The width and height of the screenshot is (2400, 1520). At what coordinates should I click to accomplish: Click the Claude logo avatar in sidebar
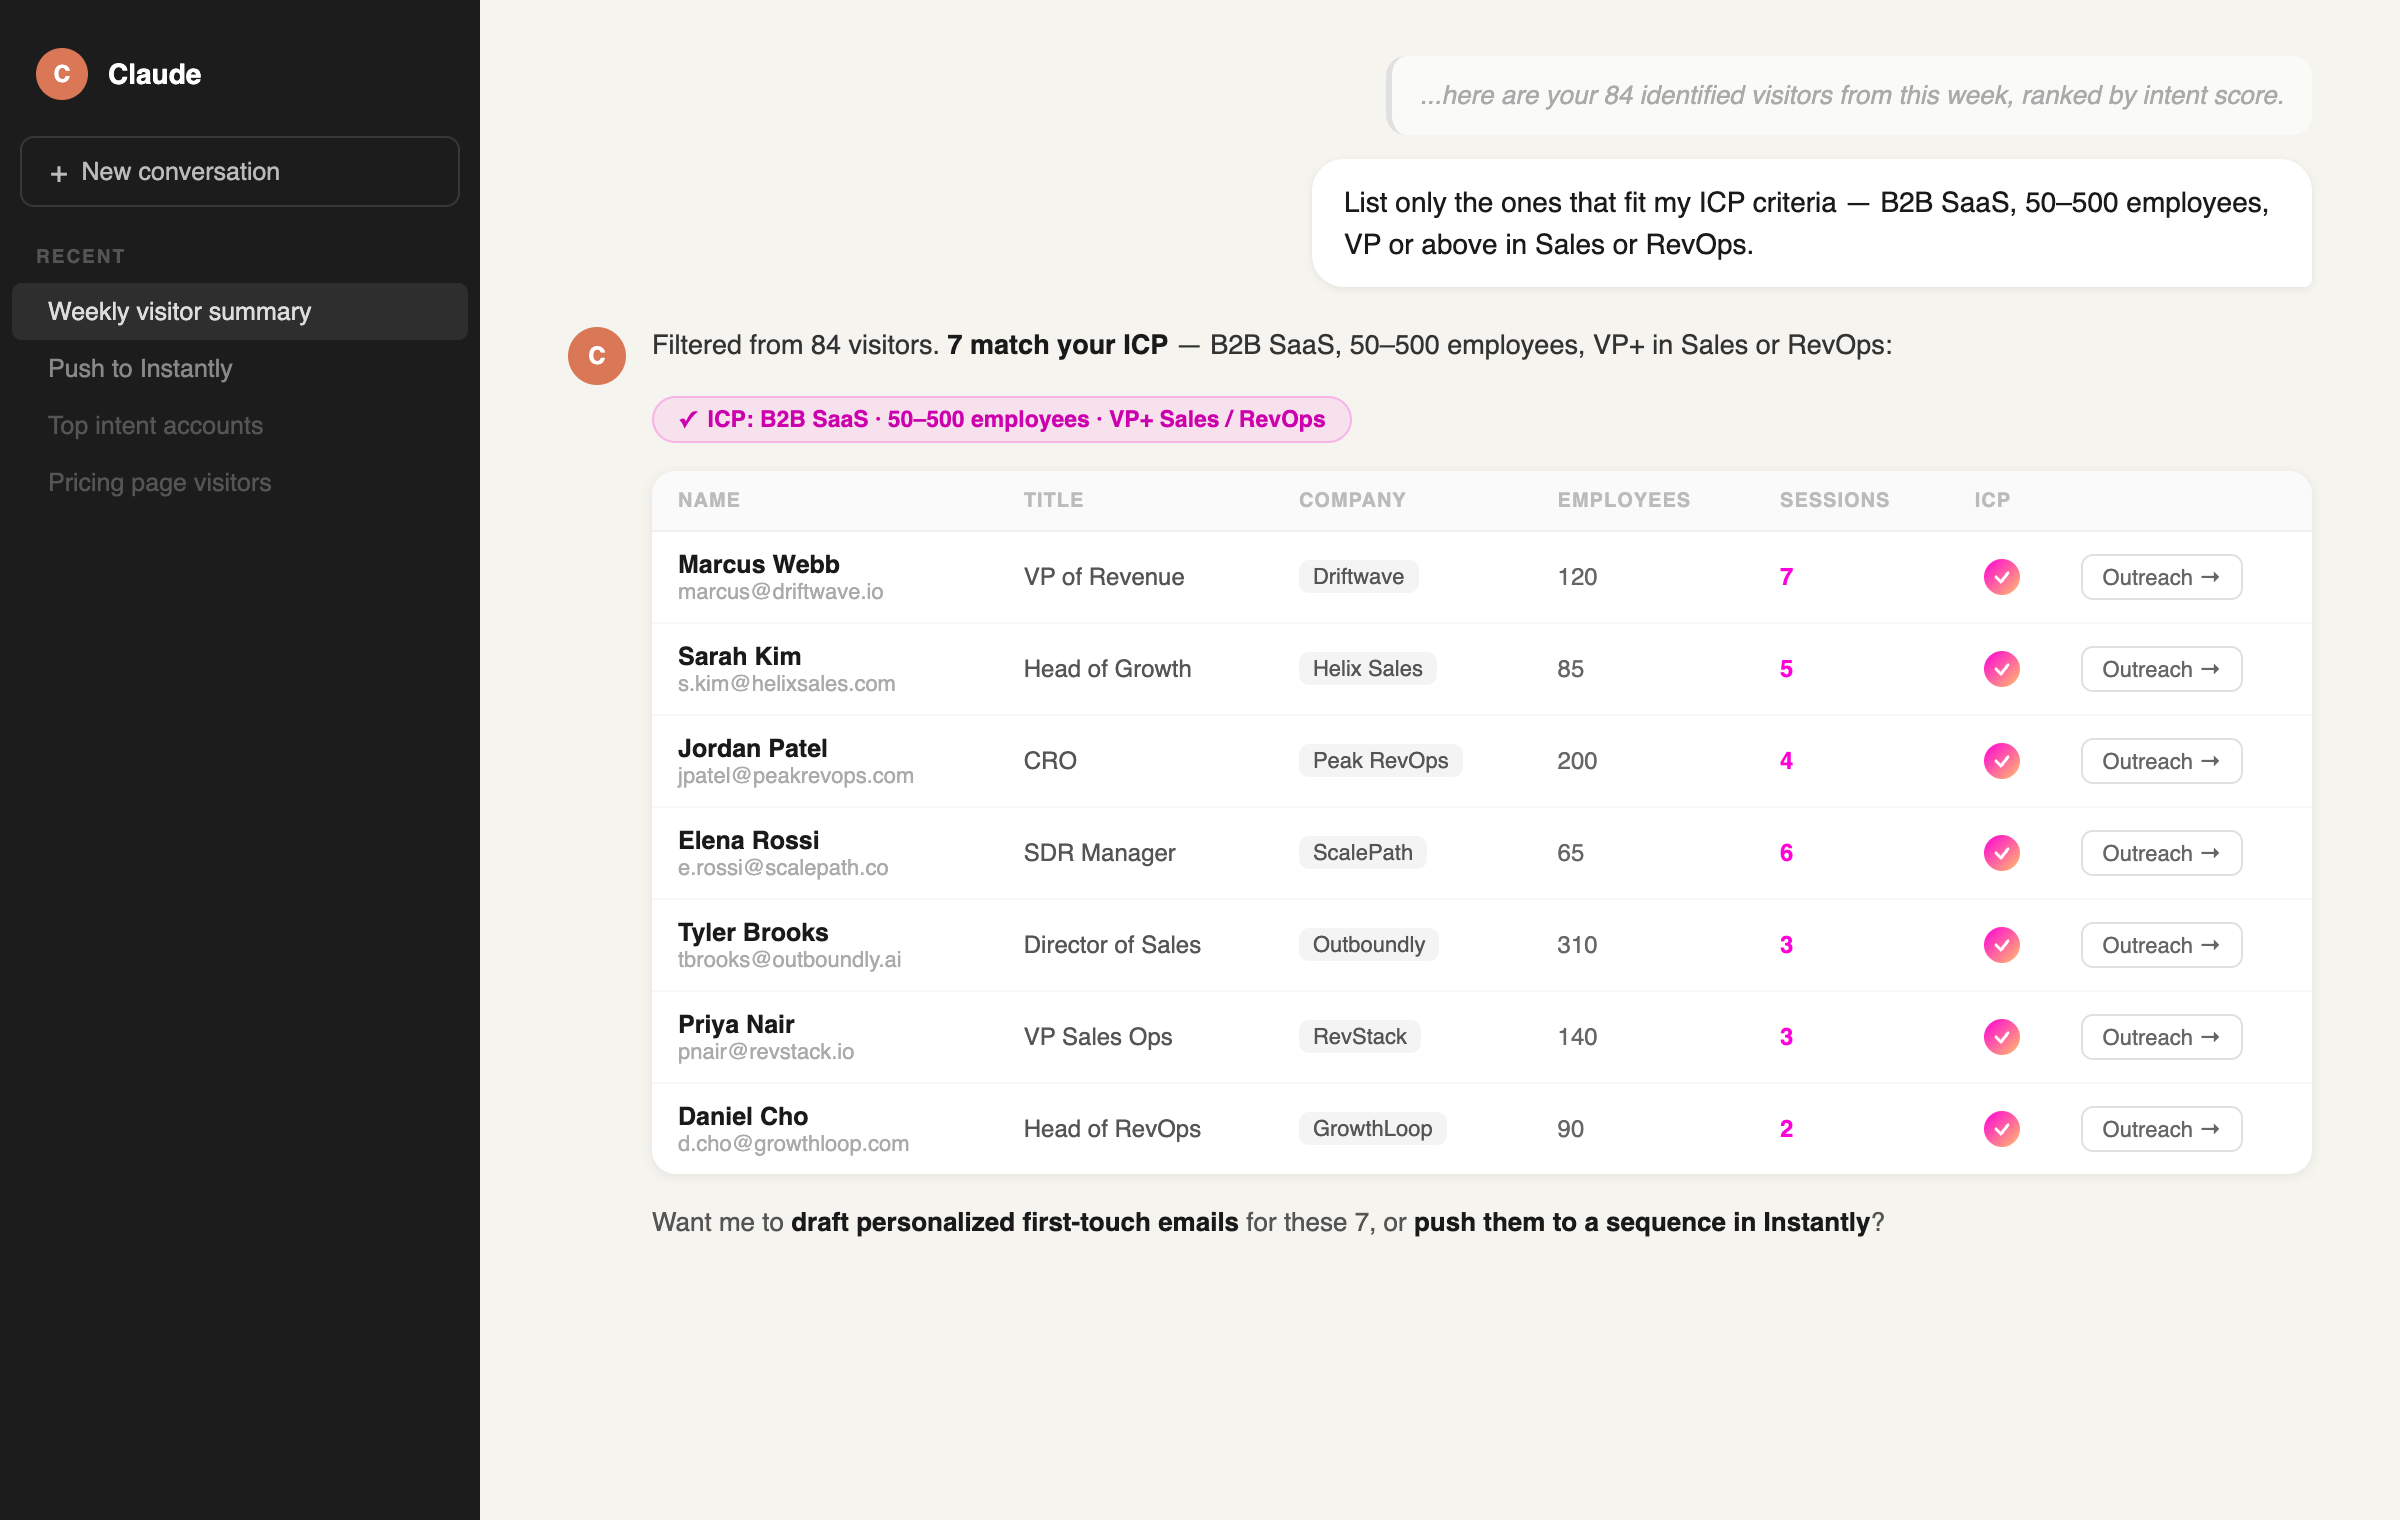pyautogui.click(x=62, y=74)
